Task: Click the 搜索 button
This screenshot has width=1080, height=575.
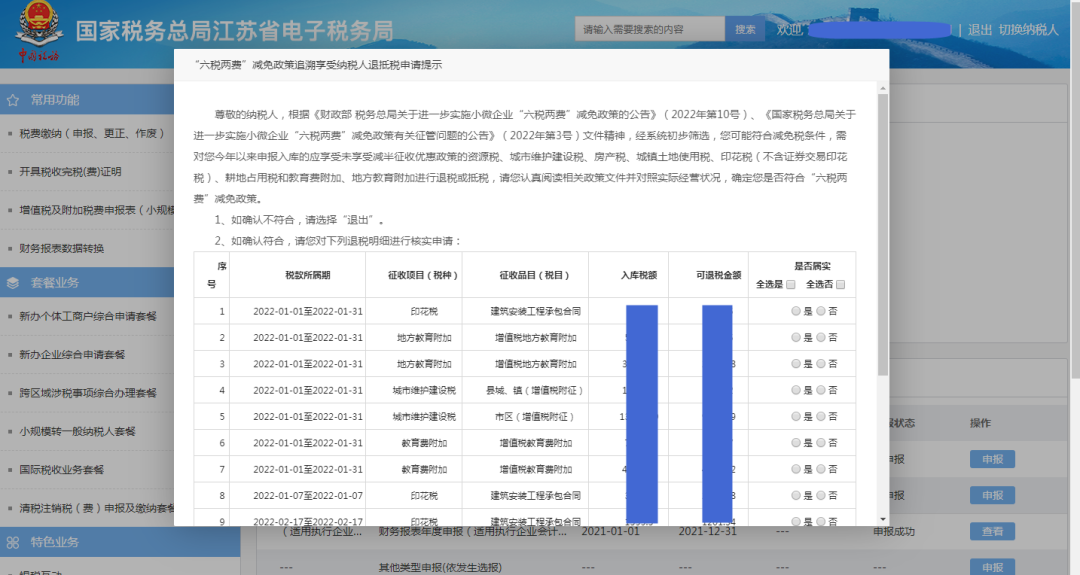Action: click(745, 30)
